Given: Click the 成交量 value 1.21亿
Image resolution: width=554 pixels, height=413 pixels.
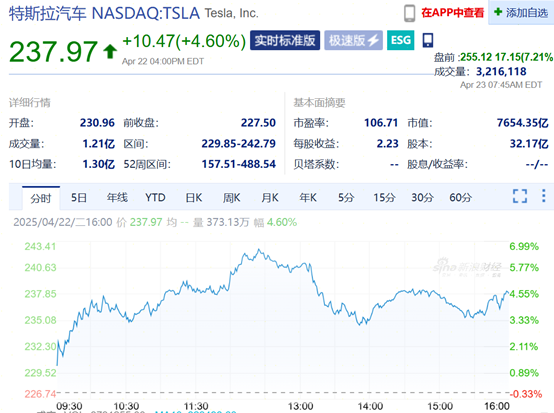Looking at the screenshot, I should point(99,144).
